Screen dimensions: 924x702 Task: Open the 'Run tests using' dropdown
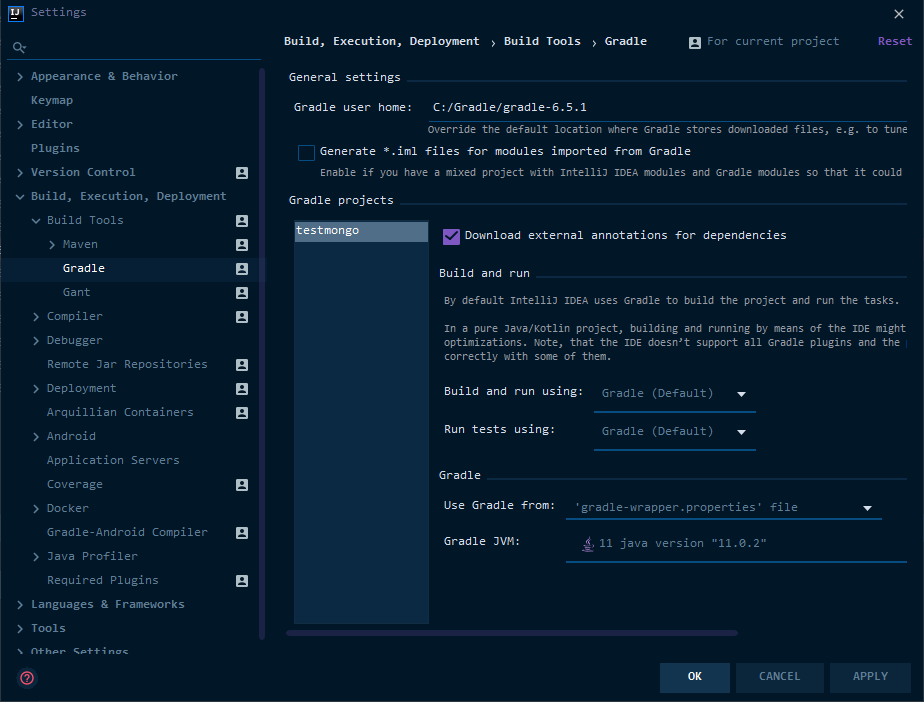pyautogui.click(x=674, y=432)
